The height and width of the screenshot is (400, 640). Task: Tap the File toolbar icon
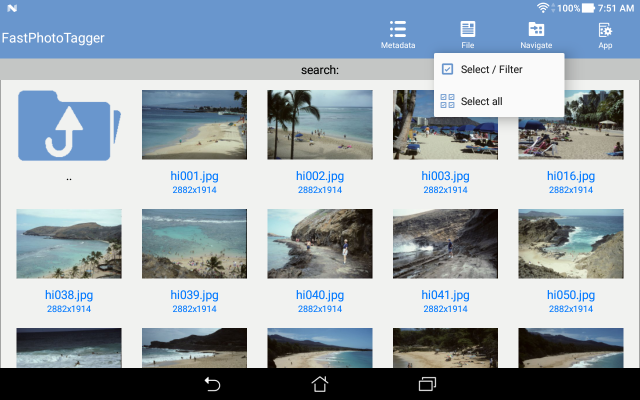click(468, 35)
